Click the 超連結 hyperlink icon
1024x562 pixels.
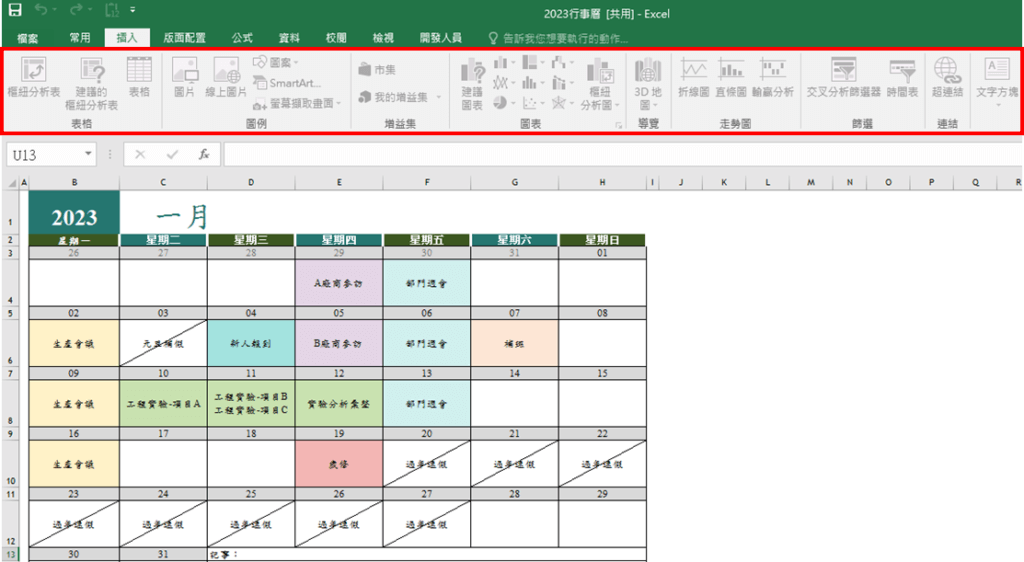pyautogui.click(x=946, y=76)
